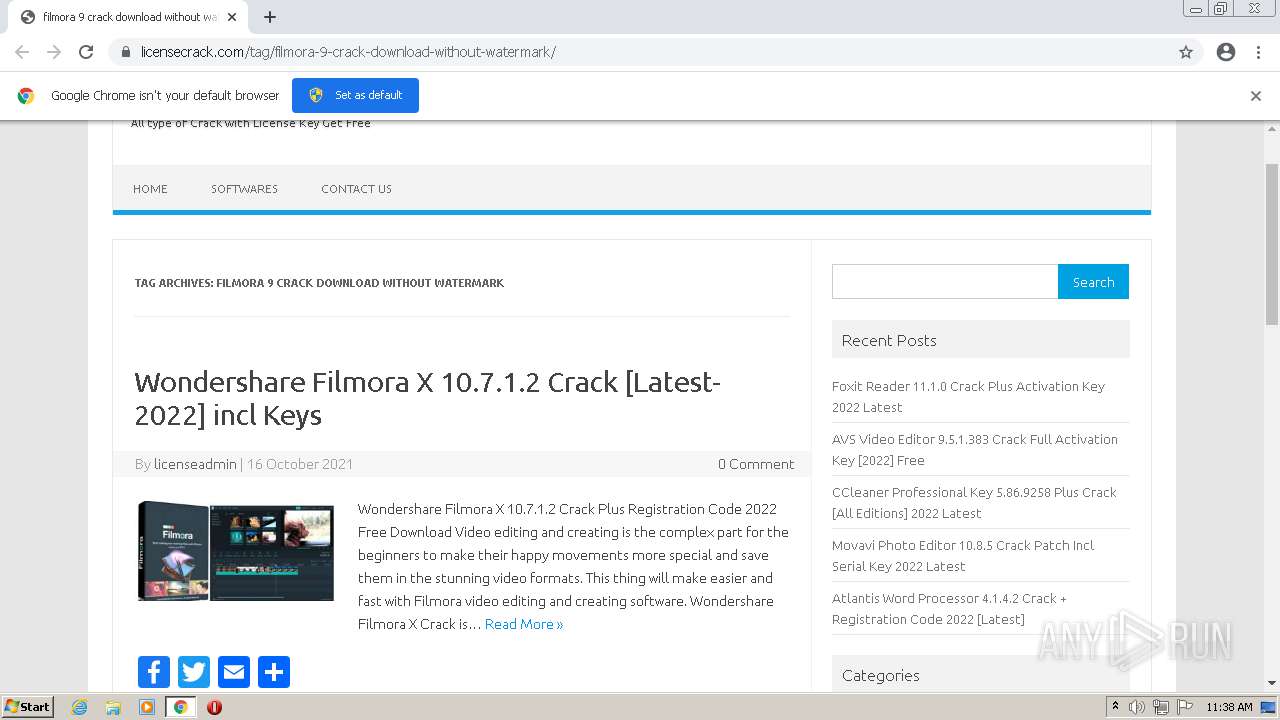The width and height of the screenshot is (1280, 720).
Task: Click the Action Center flag icon
Action: click(1185, 707)
